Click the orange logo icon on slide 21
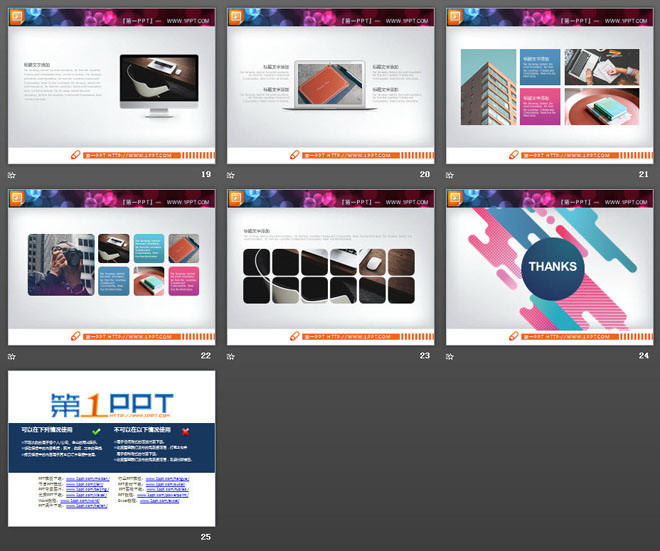 (455, 17)
